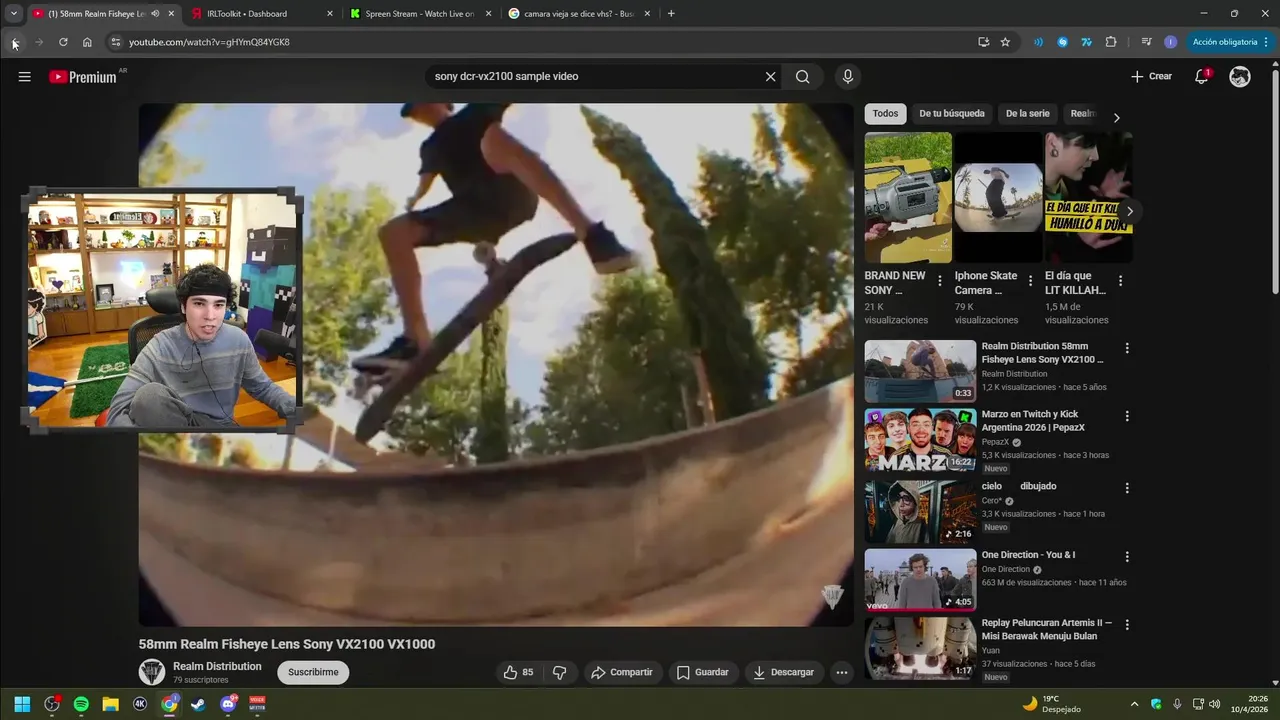Open BRAND NEW SONY short thumbnail
Viewport: 1280px width, 720px height.
908,197
